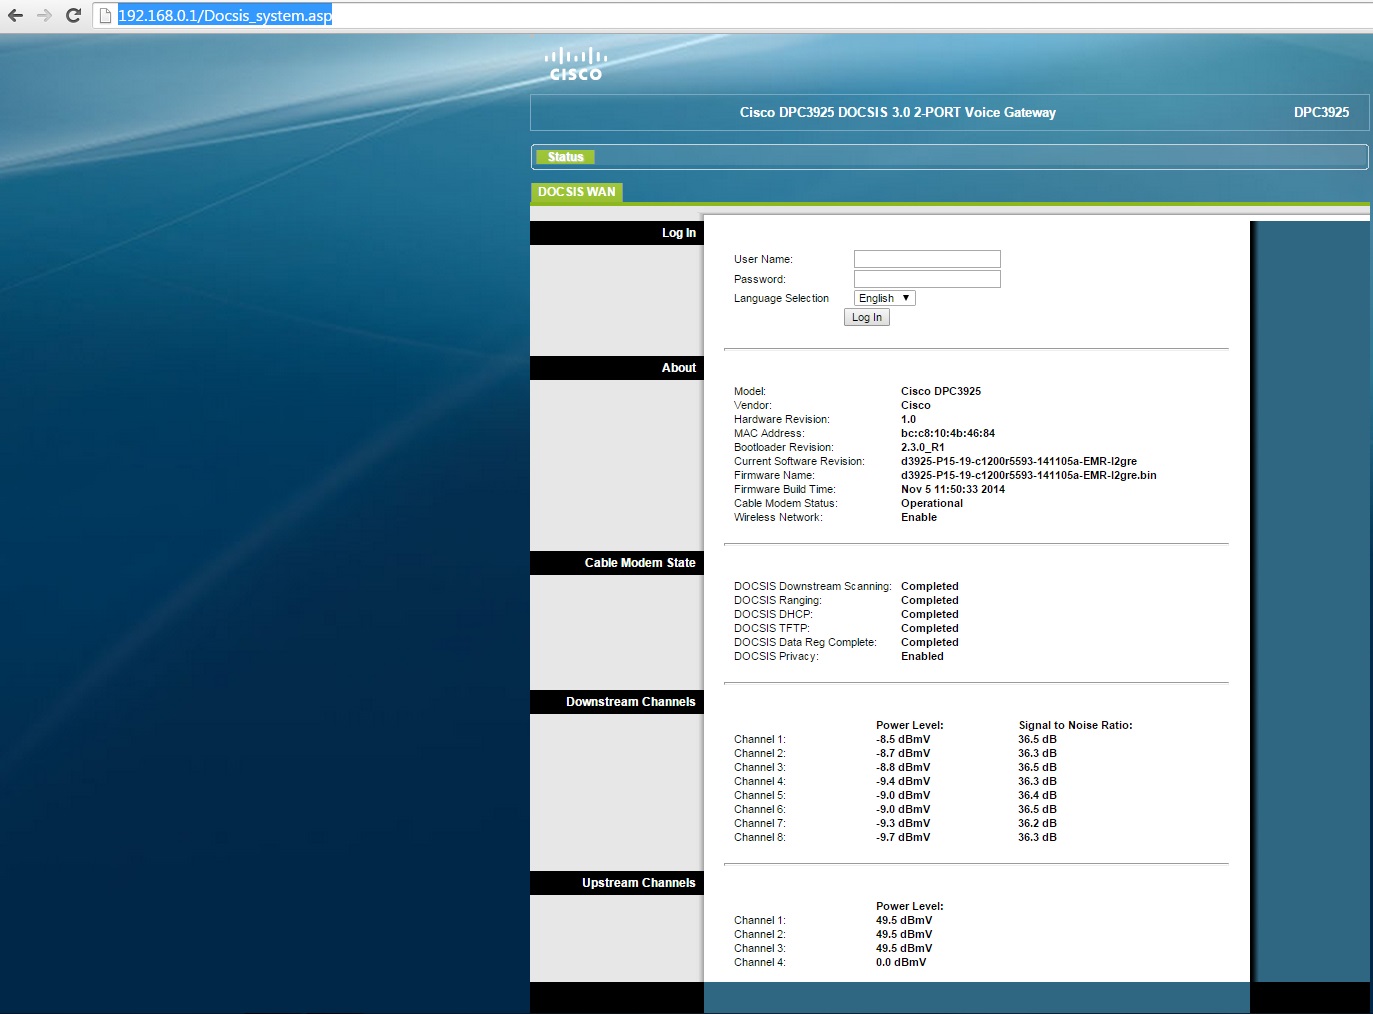
Task: Click the Wireless Network value Enable
Action: click(x=919, y=517)
